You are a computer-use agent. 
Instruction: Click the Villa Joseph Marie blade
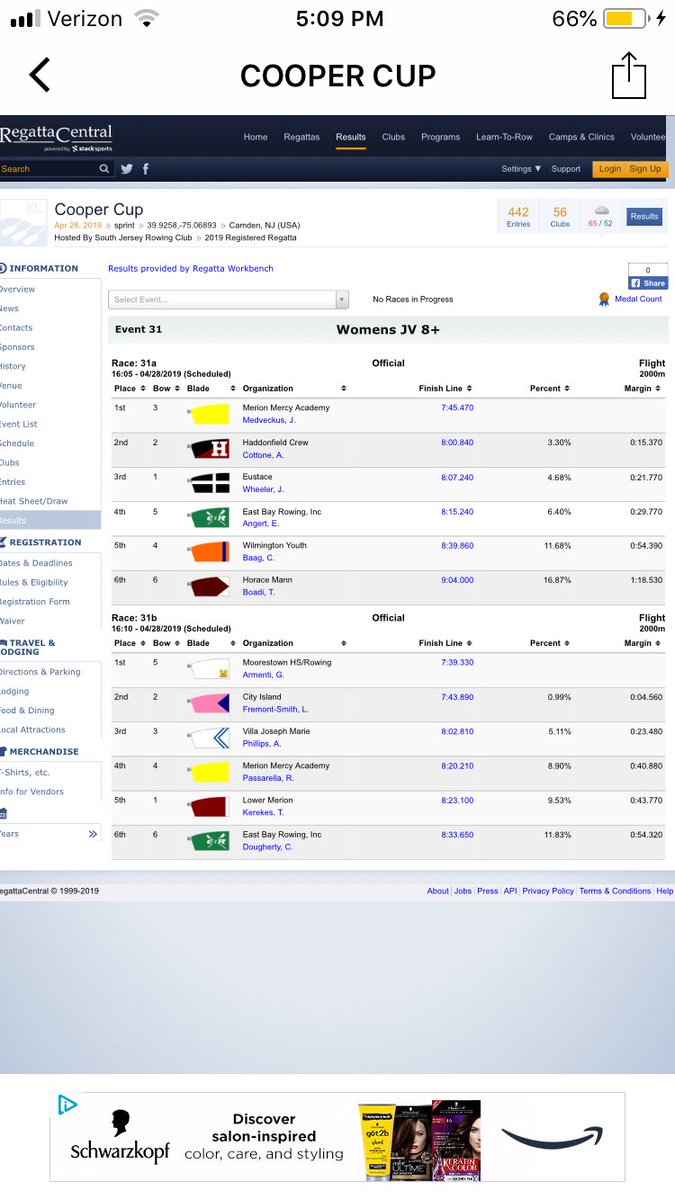coord(208,738)
